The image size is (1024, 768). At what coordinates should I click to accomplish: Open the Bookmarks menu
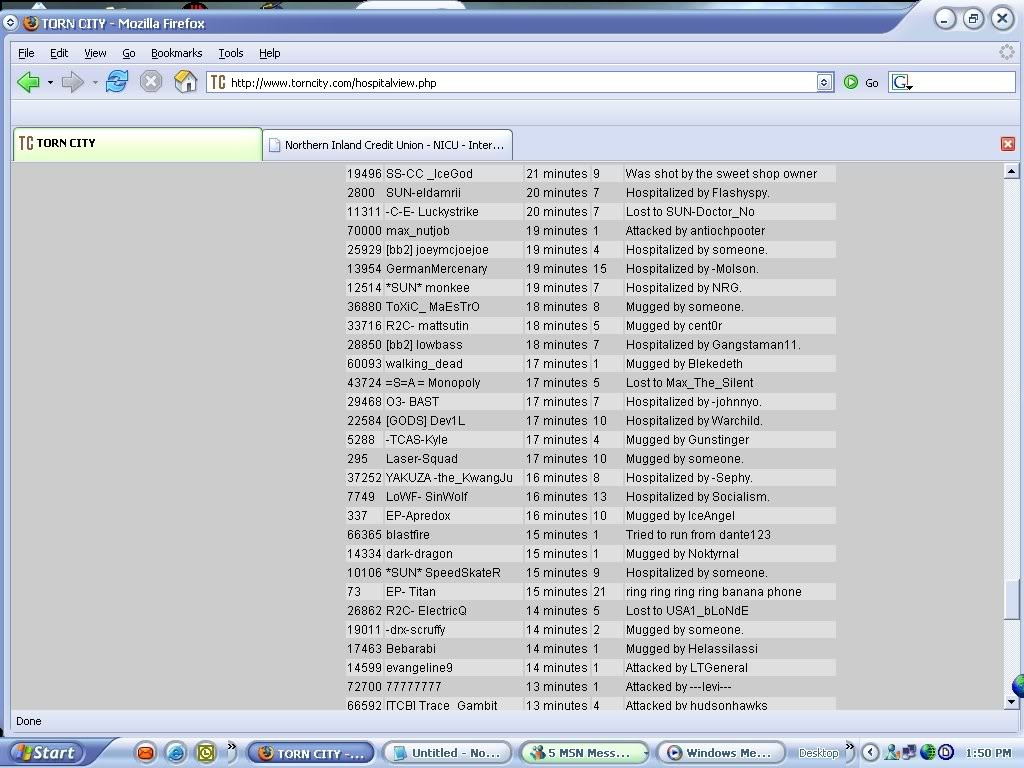[176, 53]
